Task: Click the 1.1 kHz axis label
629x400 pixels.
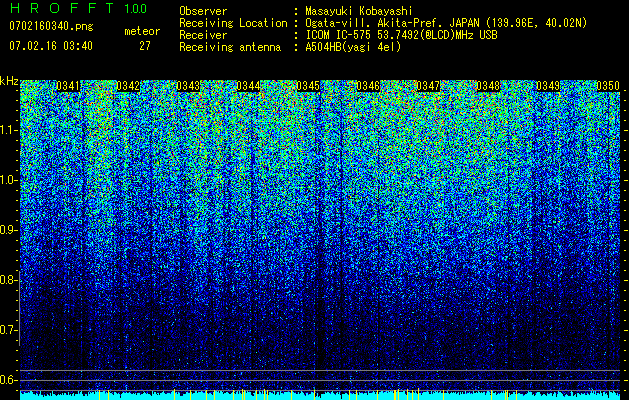Action: click(x=9, y=130)
